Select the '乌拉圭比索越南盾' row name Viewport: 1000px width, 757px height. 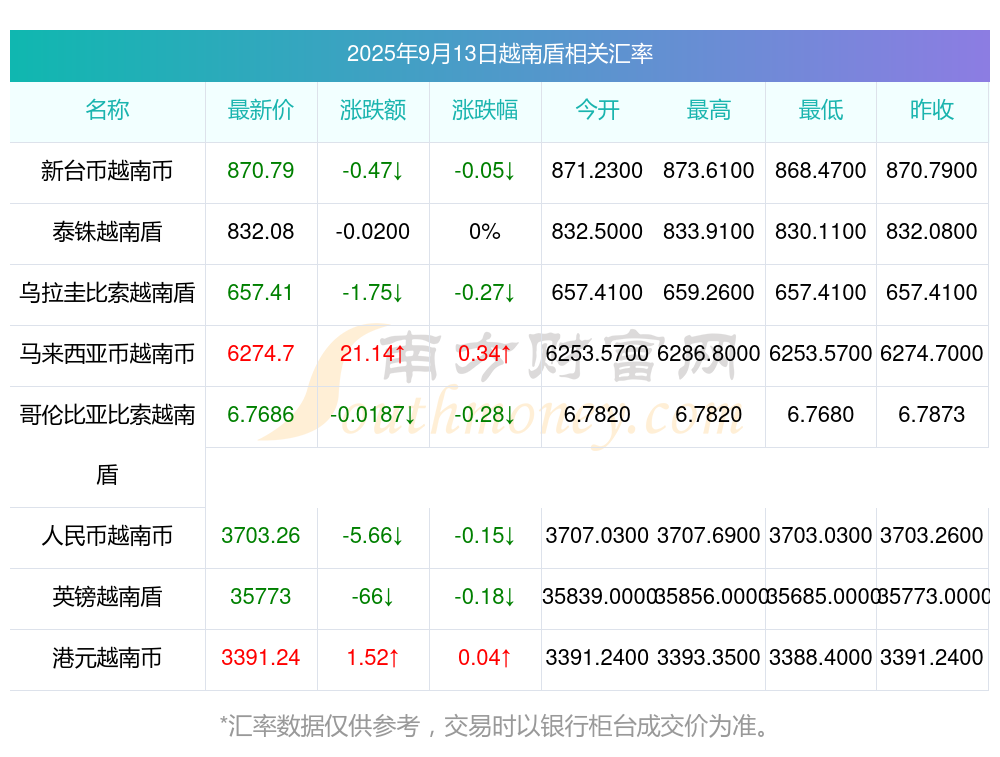click(x=107, y=293)
